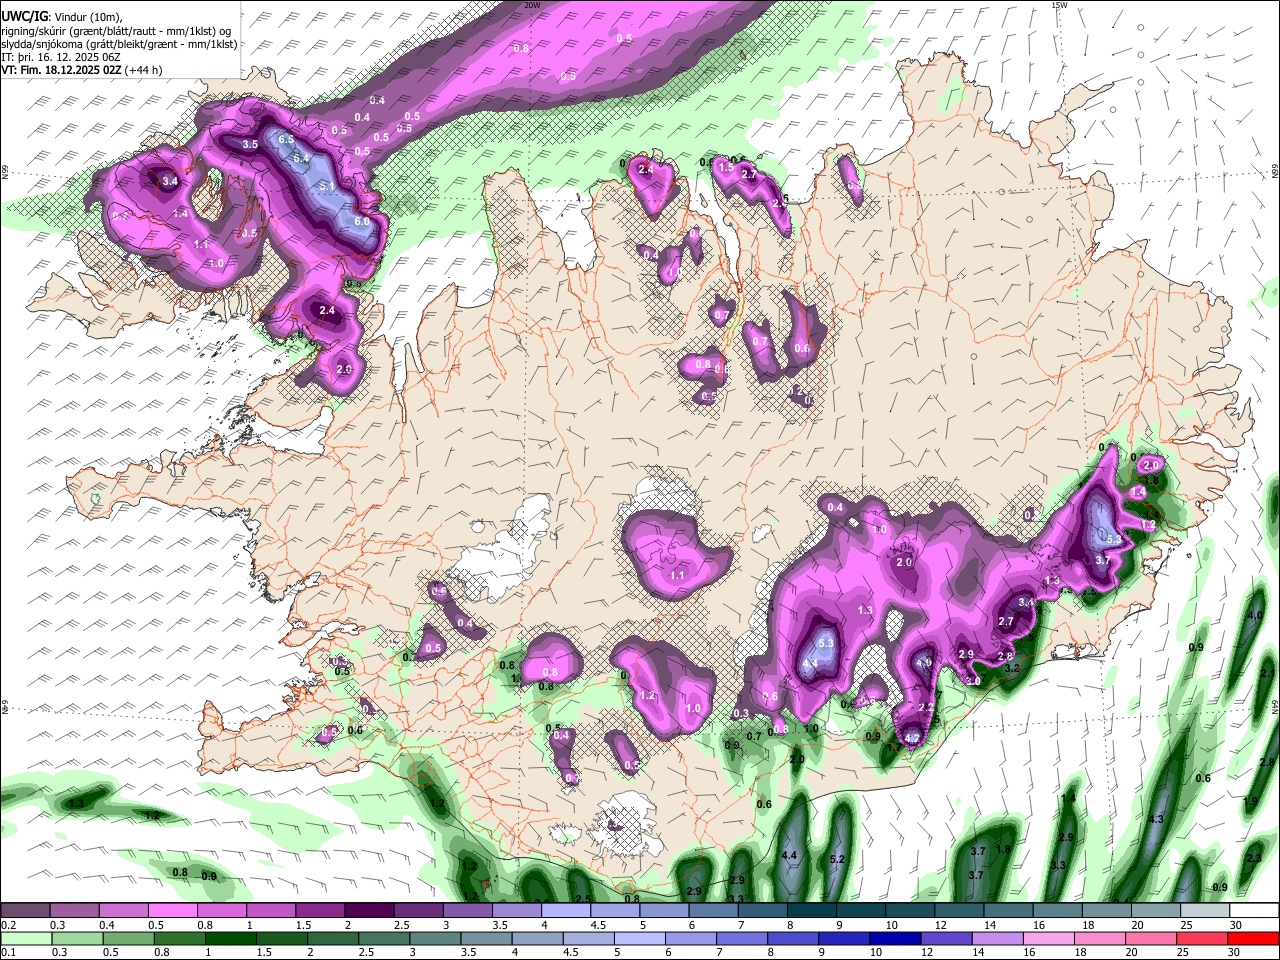The width and height of the screenshot is (1280, 960).
Task: Click the 20W longitude label
Action: 532,5
